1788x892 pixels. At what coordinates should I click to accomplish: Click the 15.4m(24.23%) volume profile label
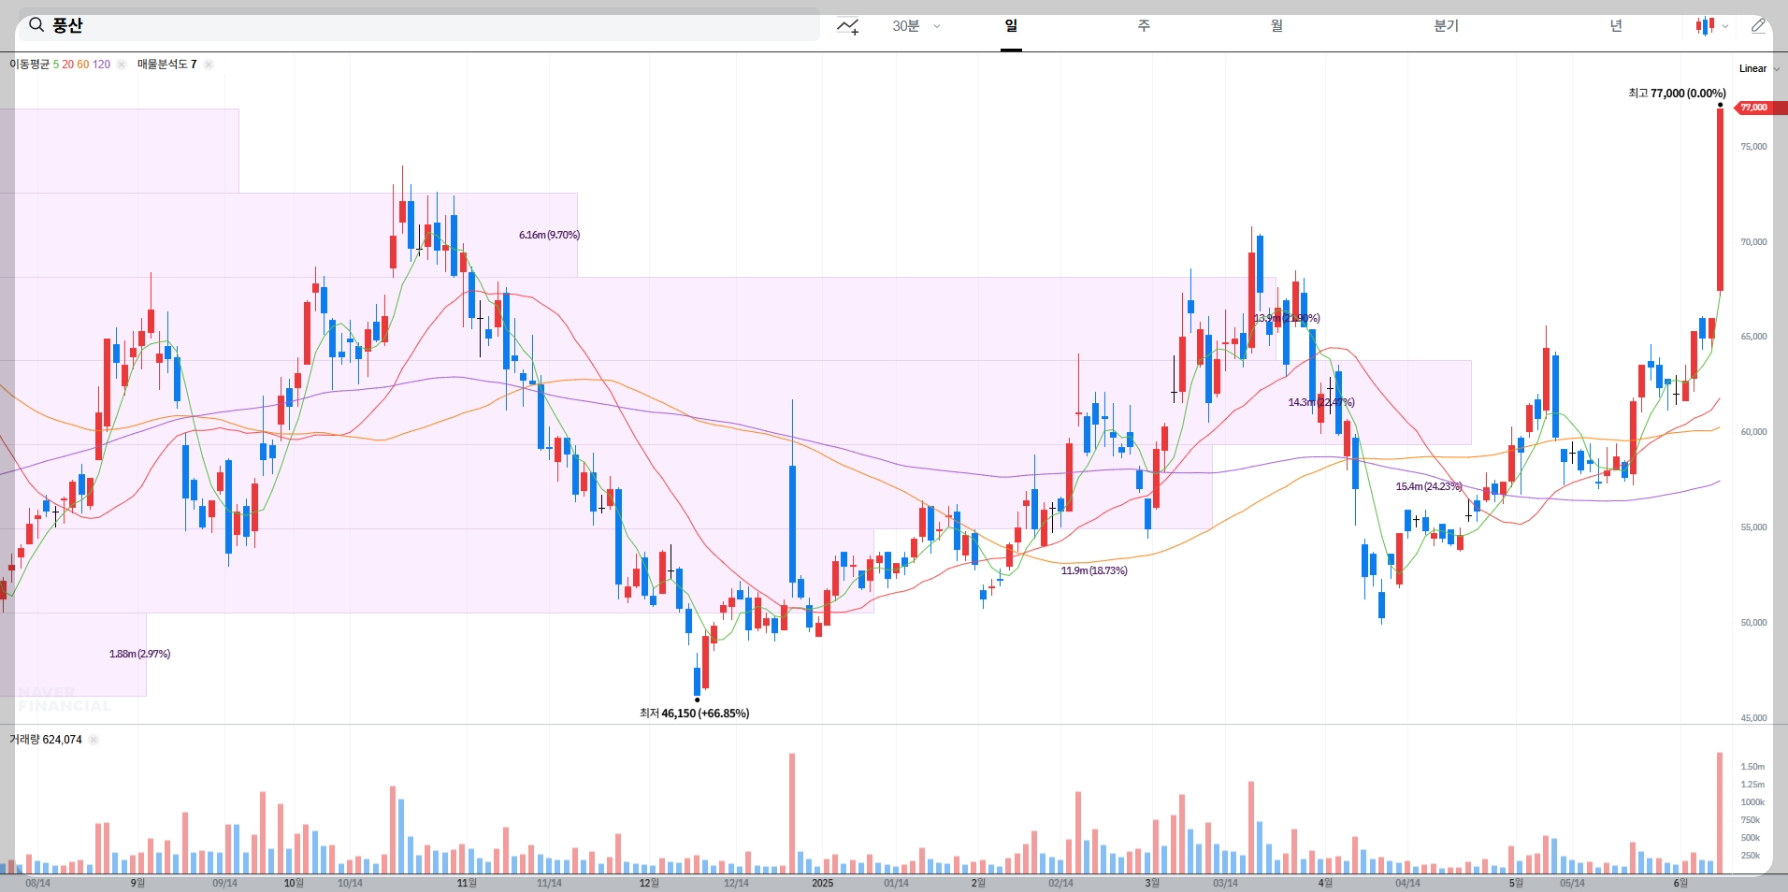click(1429, 487)
